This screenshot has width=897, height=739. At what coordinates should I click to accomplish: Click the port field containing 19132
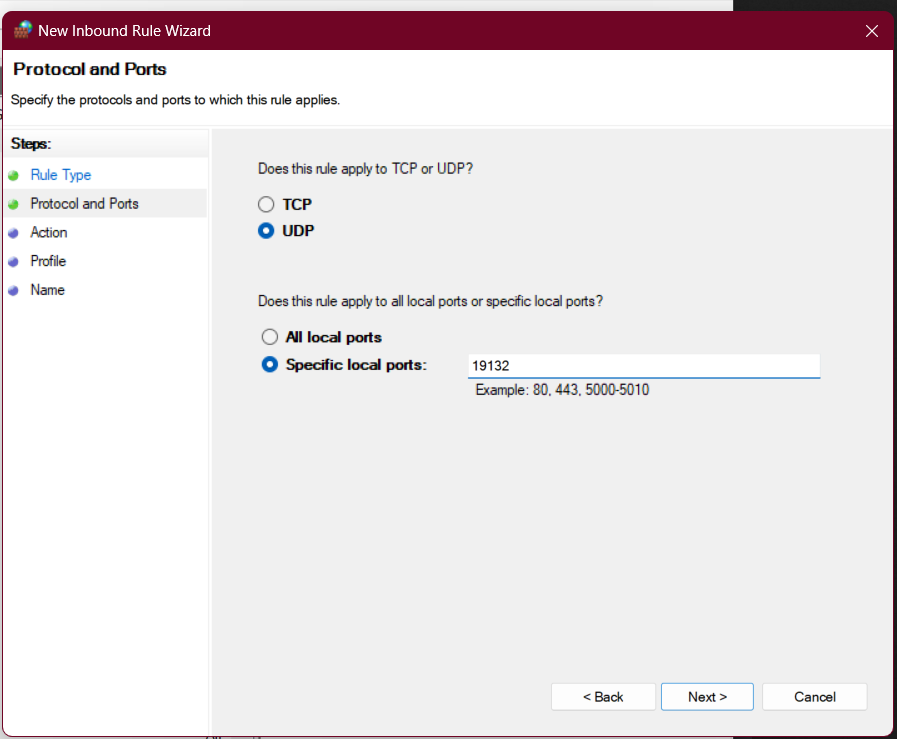click(x=643, y=366)
